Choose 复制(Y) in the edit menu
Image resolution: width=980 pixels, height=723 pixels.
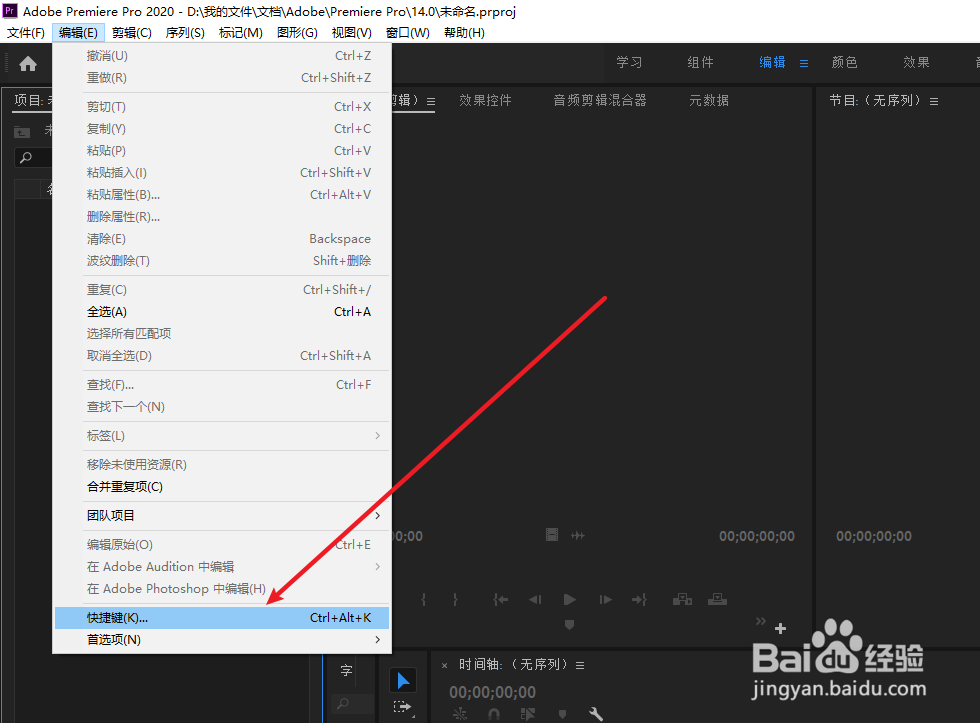tap(222, 129)
